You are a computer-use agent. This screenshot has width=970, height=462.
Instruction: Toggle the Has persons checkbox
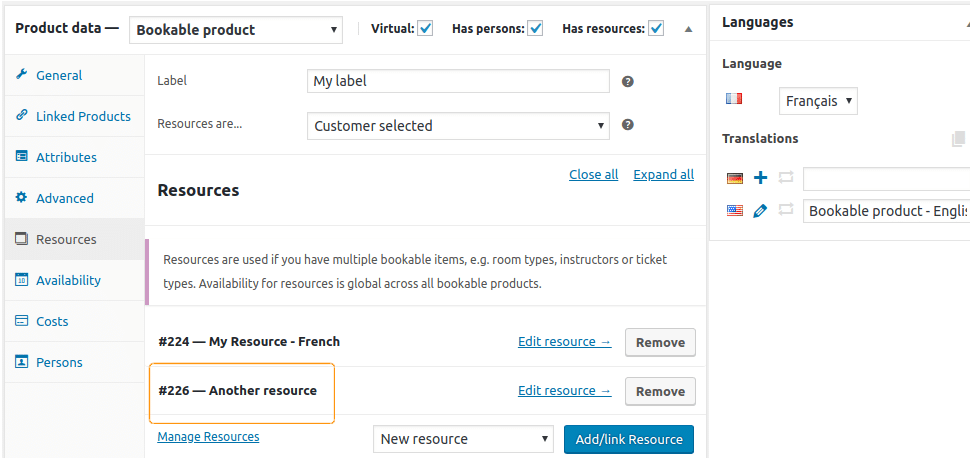click(x=535, y=28)
